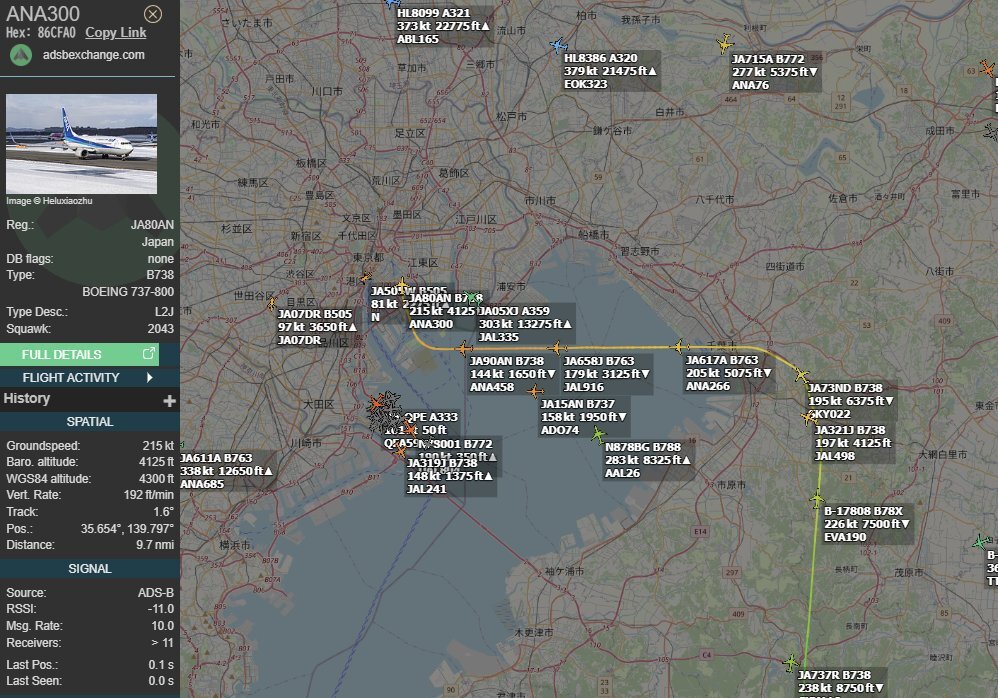Click the JA05XJ A359 JAL335 label

point(526,324)
